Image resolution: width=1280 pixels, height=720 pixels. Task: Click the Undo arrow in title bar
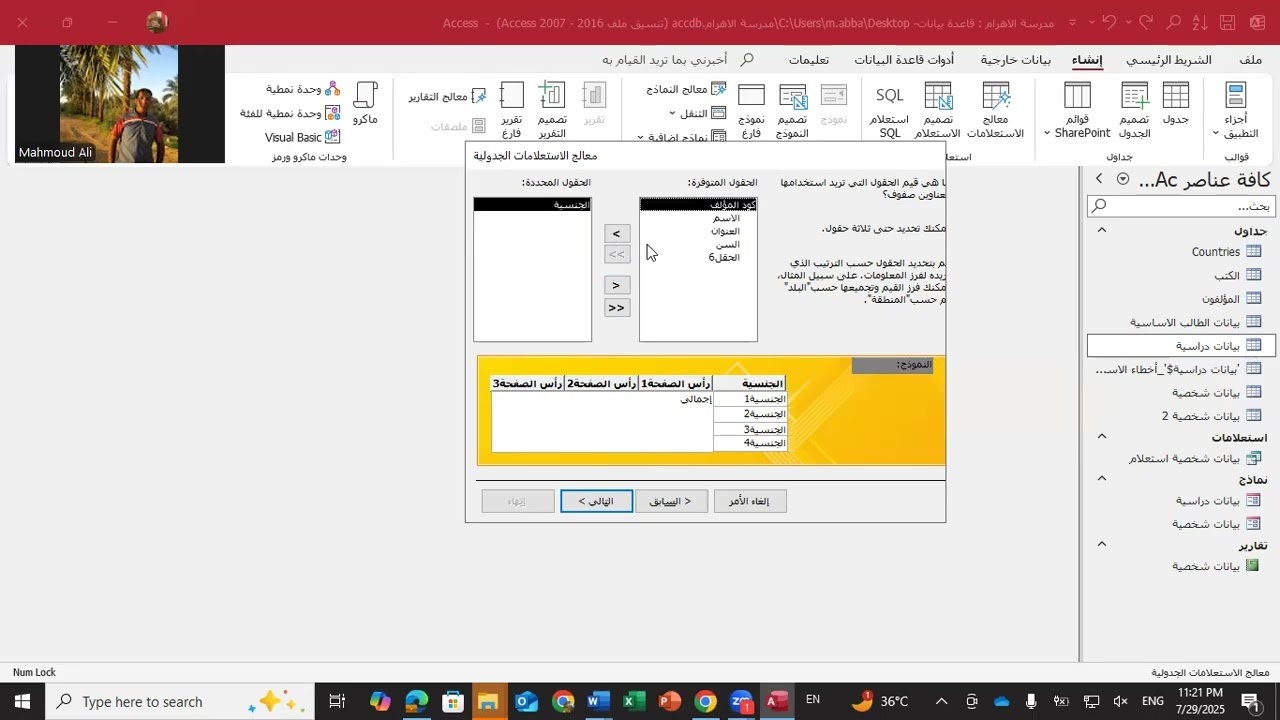tap(1108, 22)
